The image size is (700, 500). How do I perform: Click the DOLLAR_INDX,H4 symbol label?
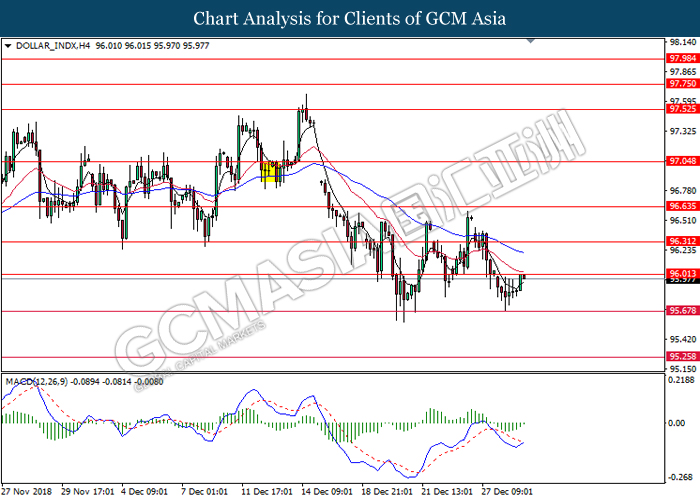[x=53, y=46]
